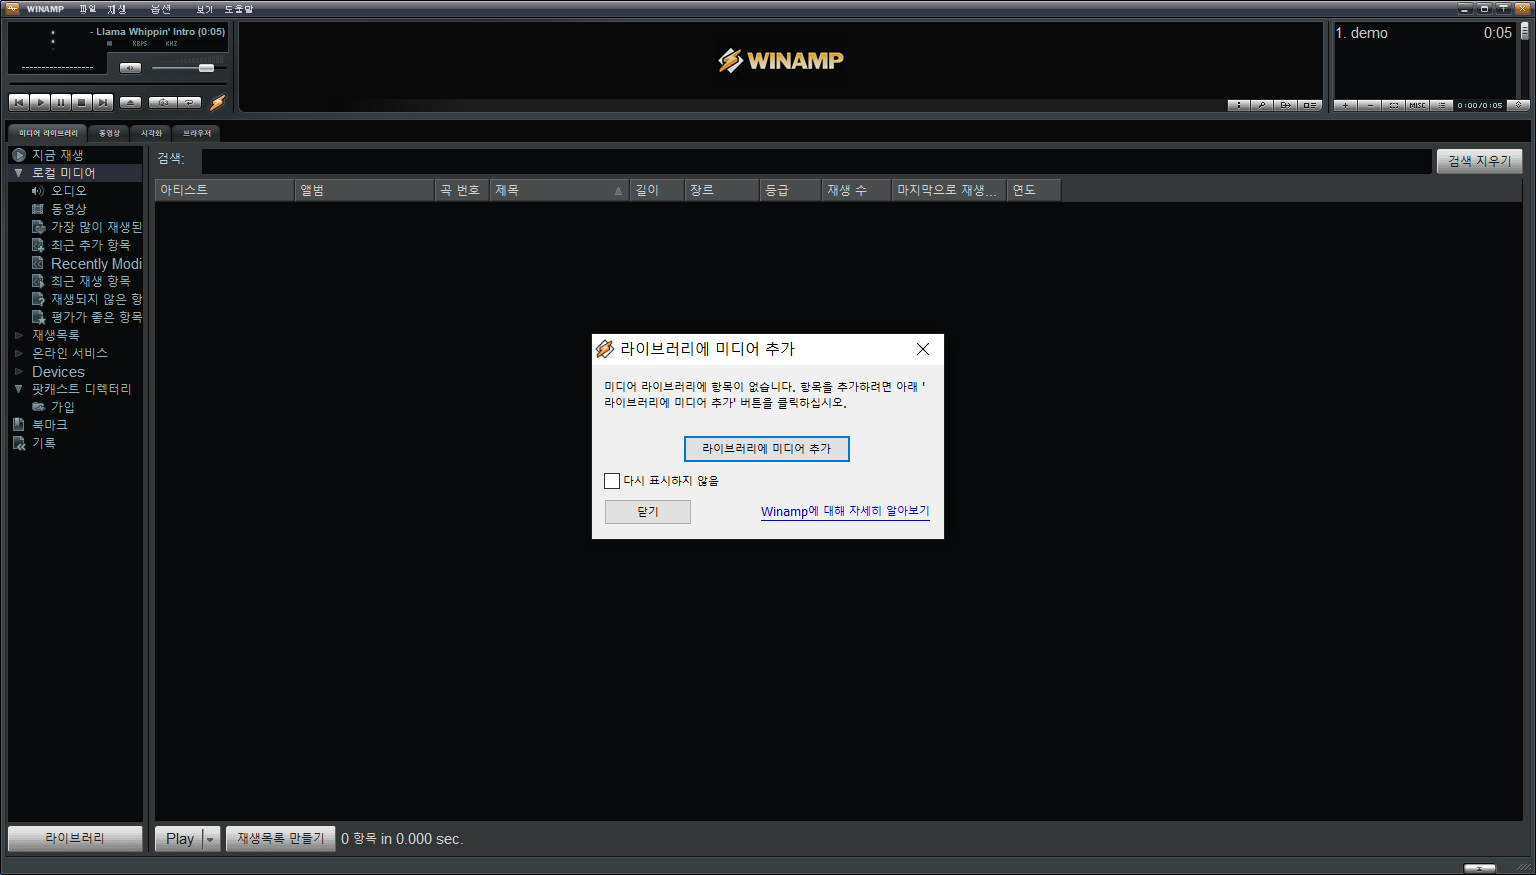Switch to the 동영상 tab

pyautogui.click(x=109, y=133)
